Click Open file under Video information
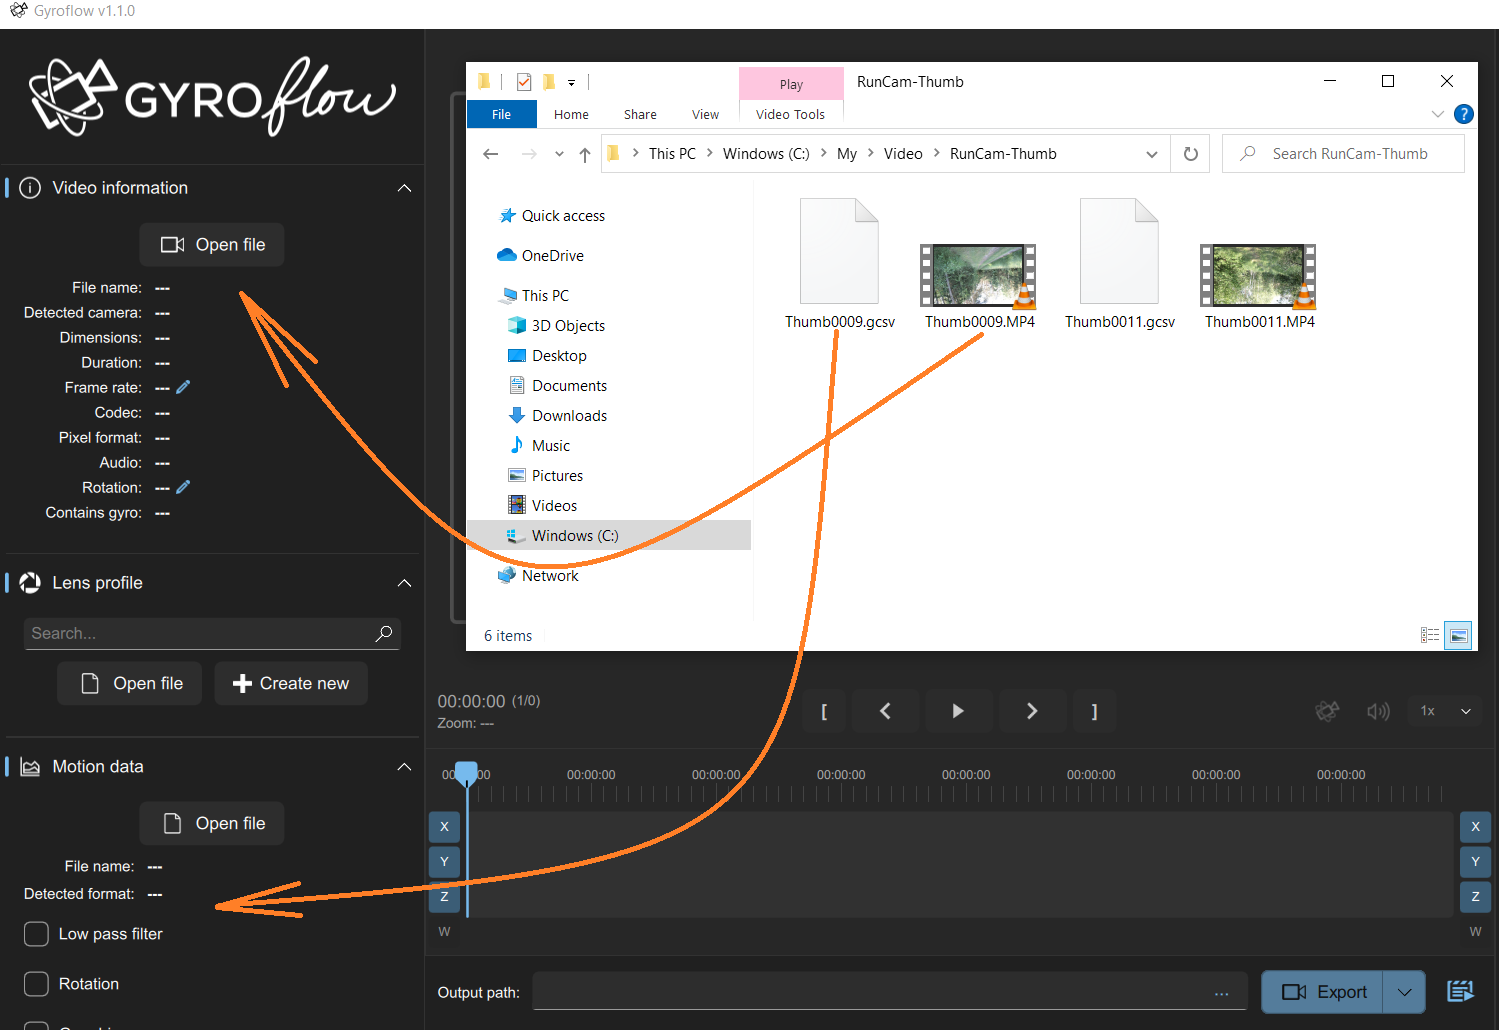Screen dimensions: 1499x1030 (x=212, y=245)
